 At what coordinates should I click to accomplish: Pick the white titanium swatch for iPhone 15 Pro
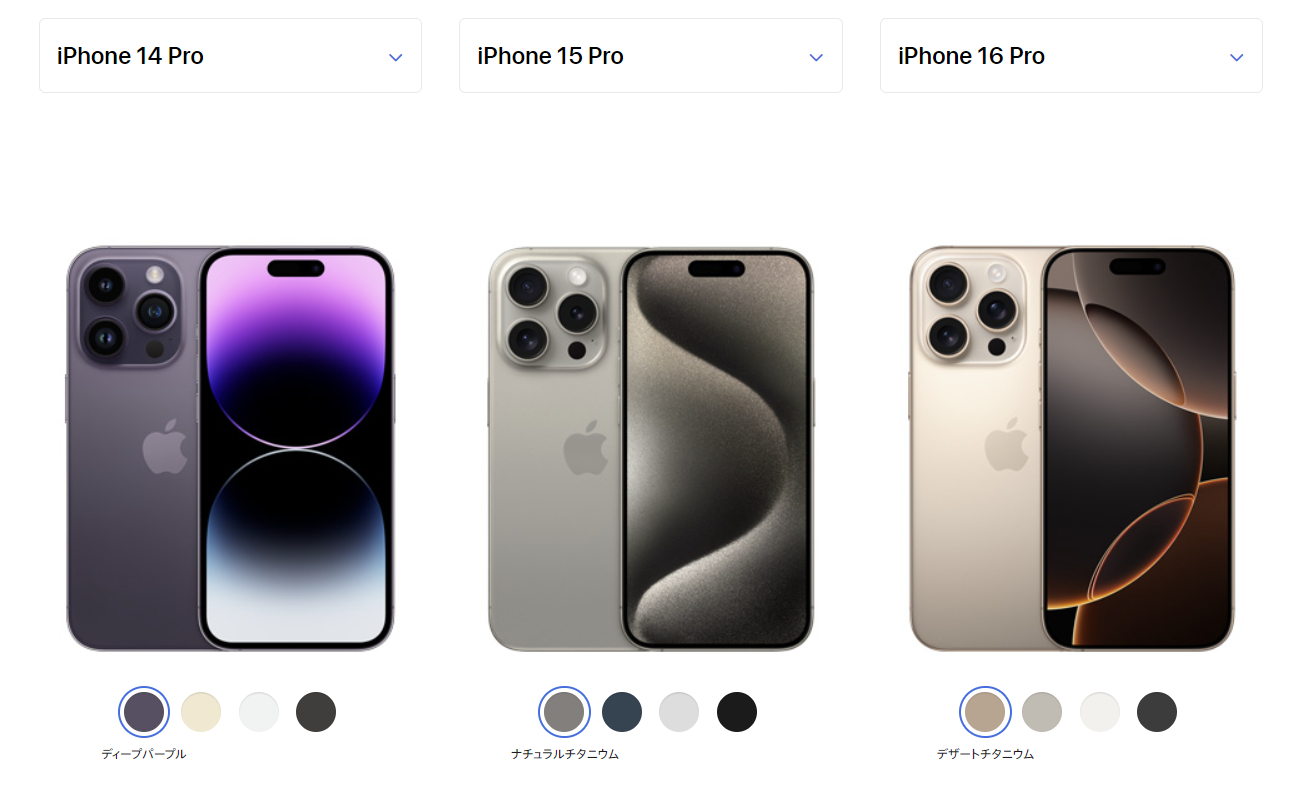679,712
